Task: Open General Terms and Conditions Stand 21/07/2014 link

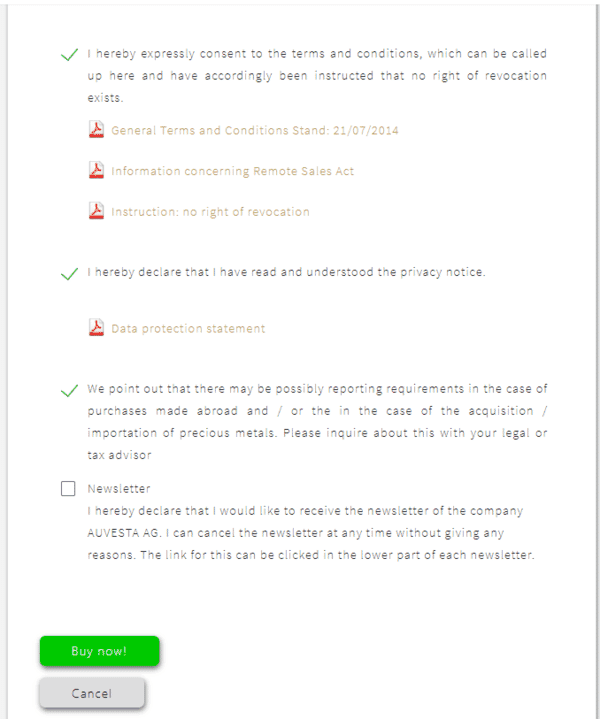Action: tap(255, 131)
